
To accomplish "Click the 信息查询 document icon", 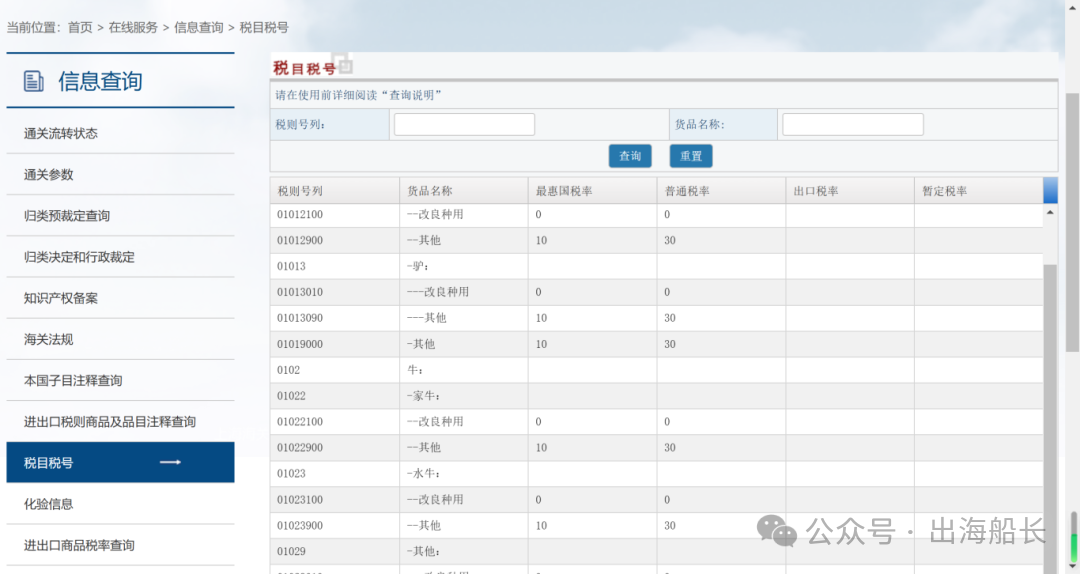I will [x=33, y=81].
